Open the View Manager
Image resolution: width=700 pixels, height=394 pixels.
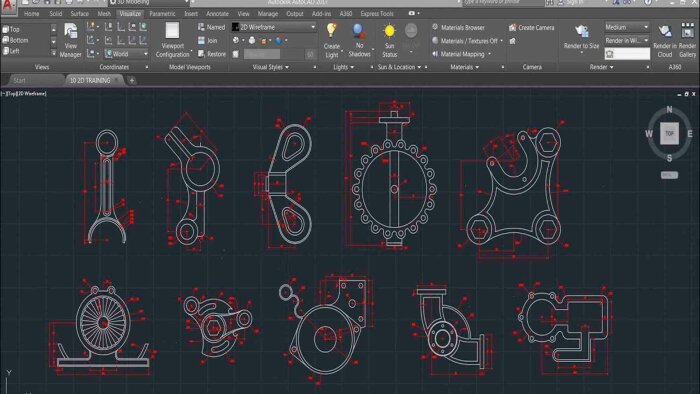[71, 40]
